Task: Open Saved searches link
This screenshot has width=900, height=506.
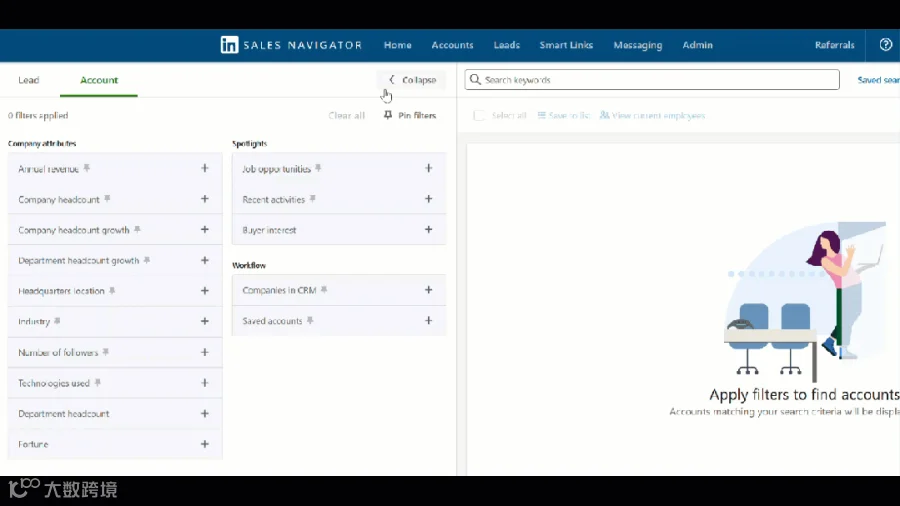Action: pos(879,80)
